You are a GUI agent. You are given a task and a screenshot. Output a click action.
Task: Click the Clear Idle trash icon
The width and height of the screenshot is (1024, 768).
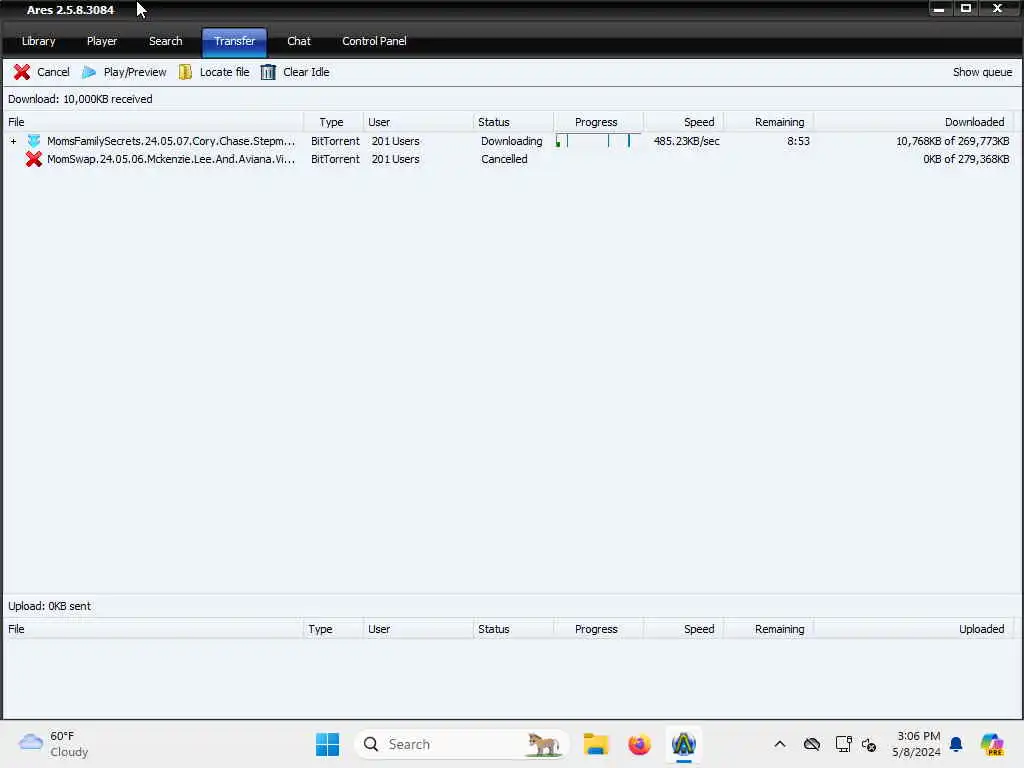(268, 72)
